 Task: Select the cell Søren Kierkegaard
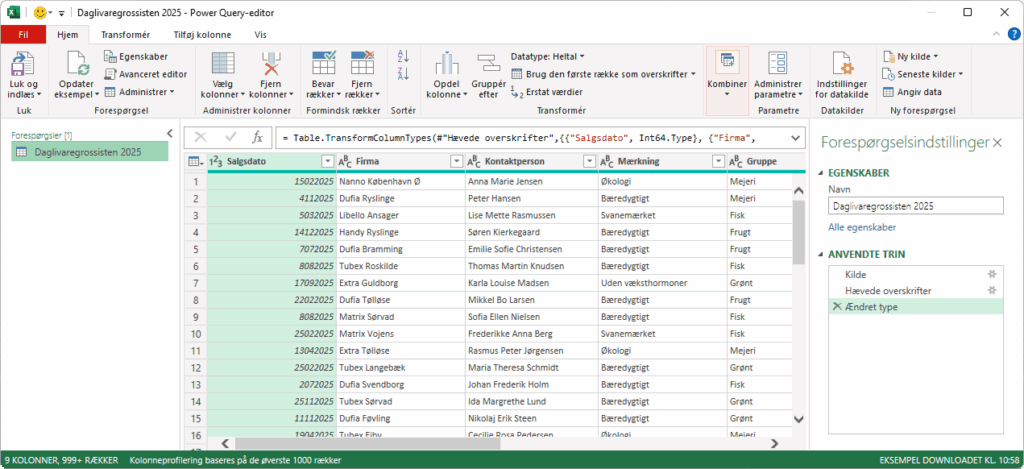tap(530, 232)
